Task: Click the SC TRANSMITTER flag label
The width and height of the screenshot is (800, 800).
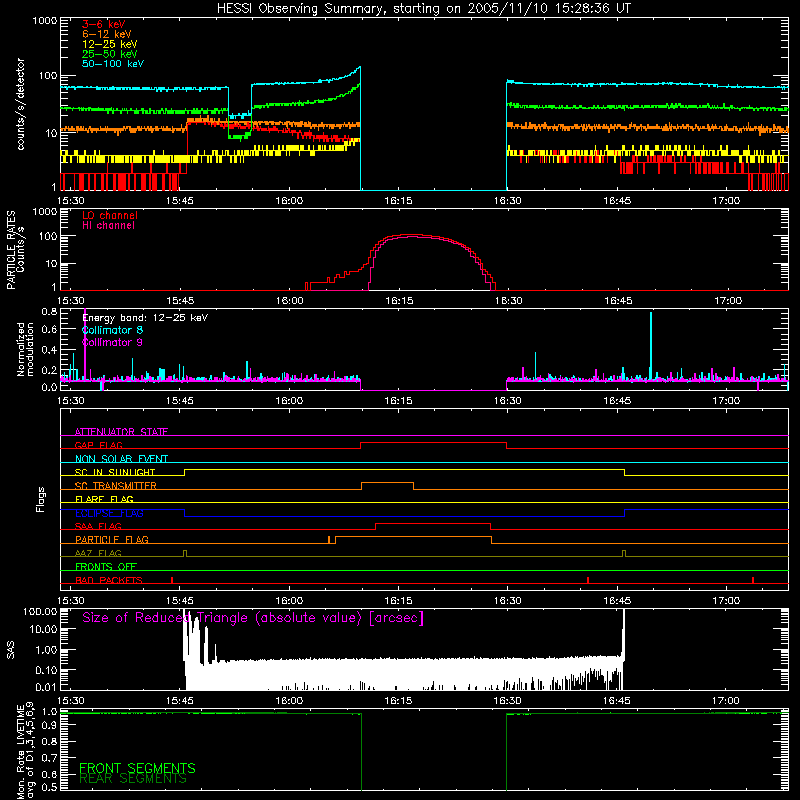Action: coord(115,486)
